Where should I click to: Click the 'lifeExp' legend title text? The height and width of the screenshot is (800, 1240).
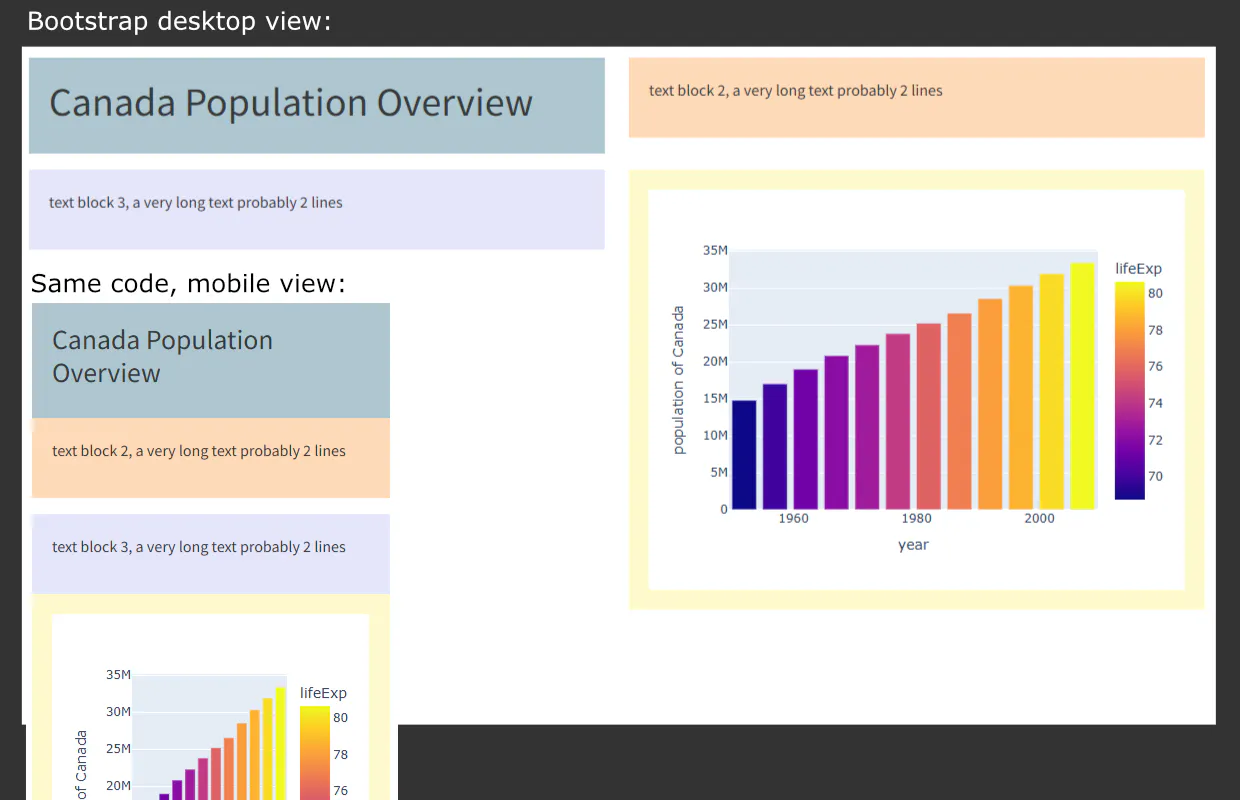pyautogui.click(x=1137, y=268)
